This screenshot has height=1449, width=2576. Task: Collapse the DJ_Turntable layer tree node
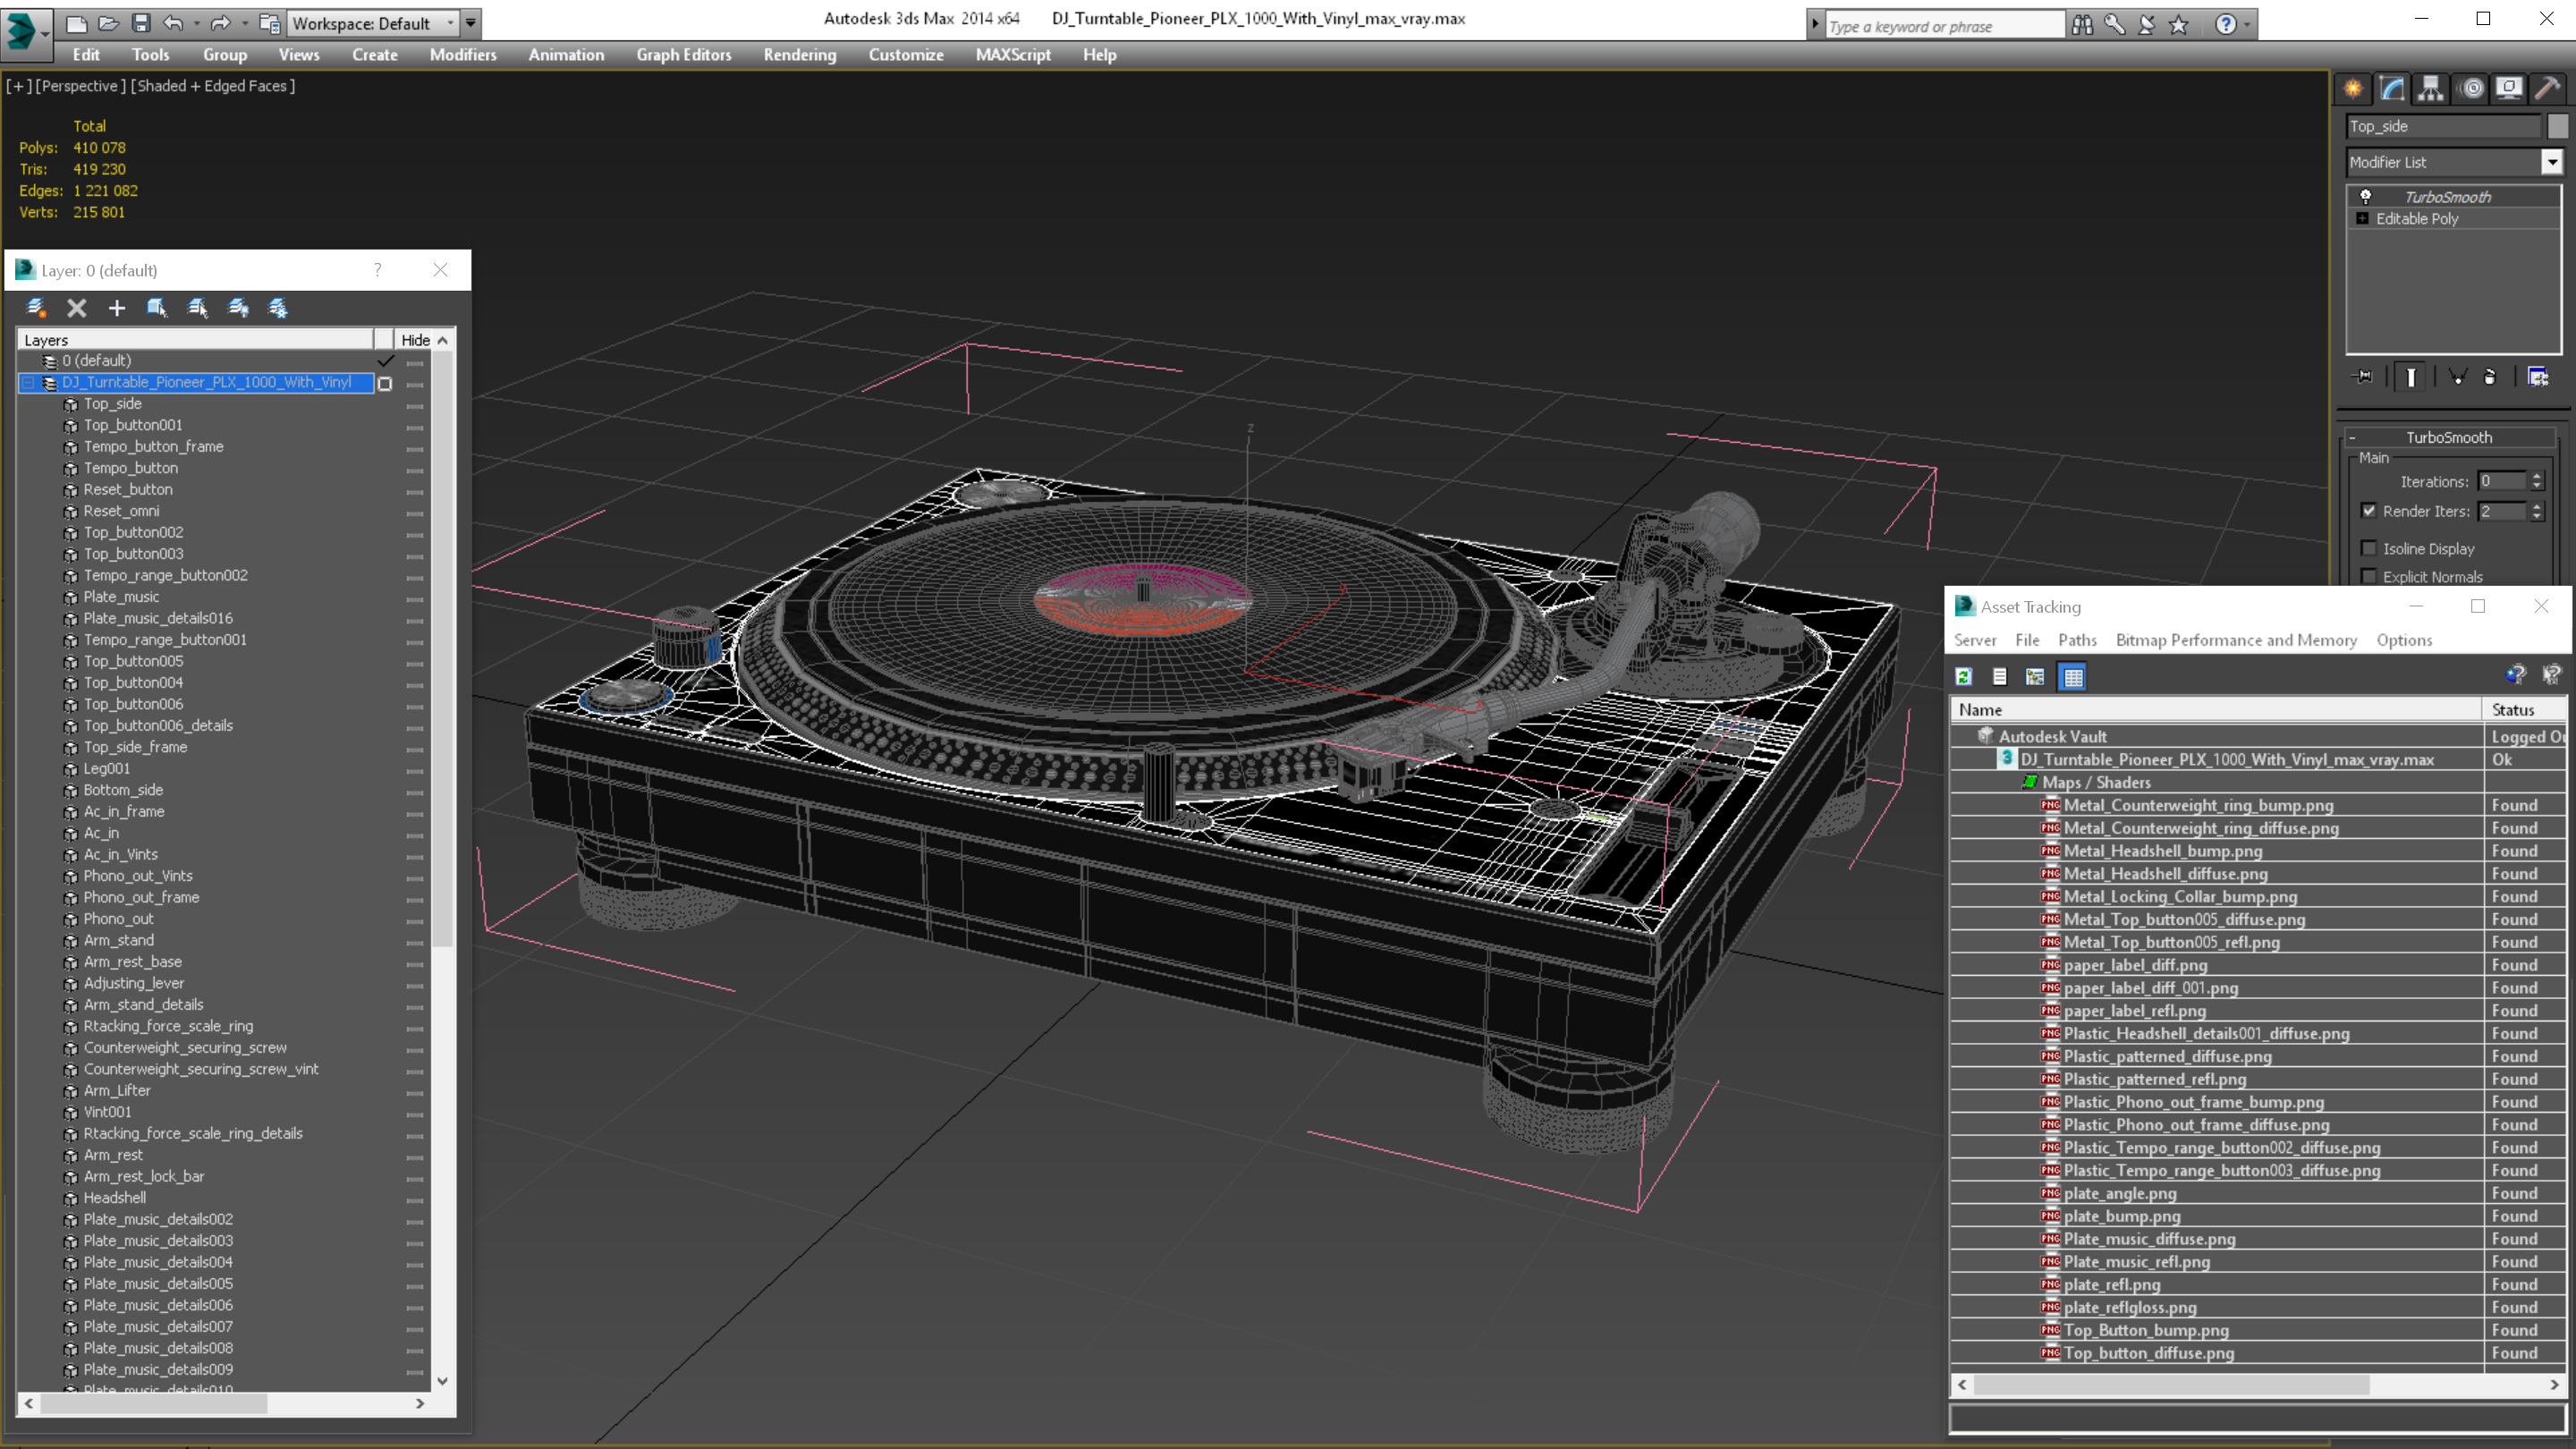coord(28,382)
